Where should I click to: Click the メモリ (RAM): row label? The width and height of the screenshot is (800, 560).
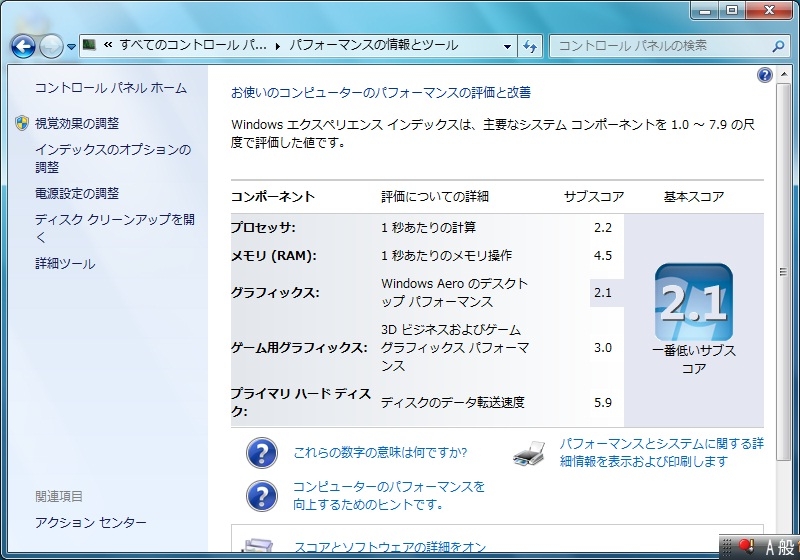click(273, 256)
